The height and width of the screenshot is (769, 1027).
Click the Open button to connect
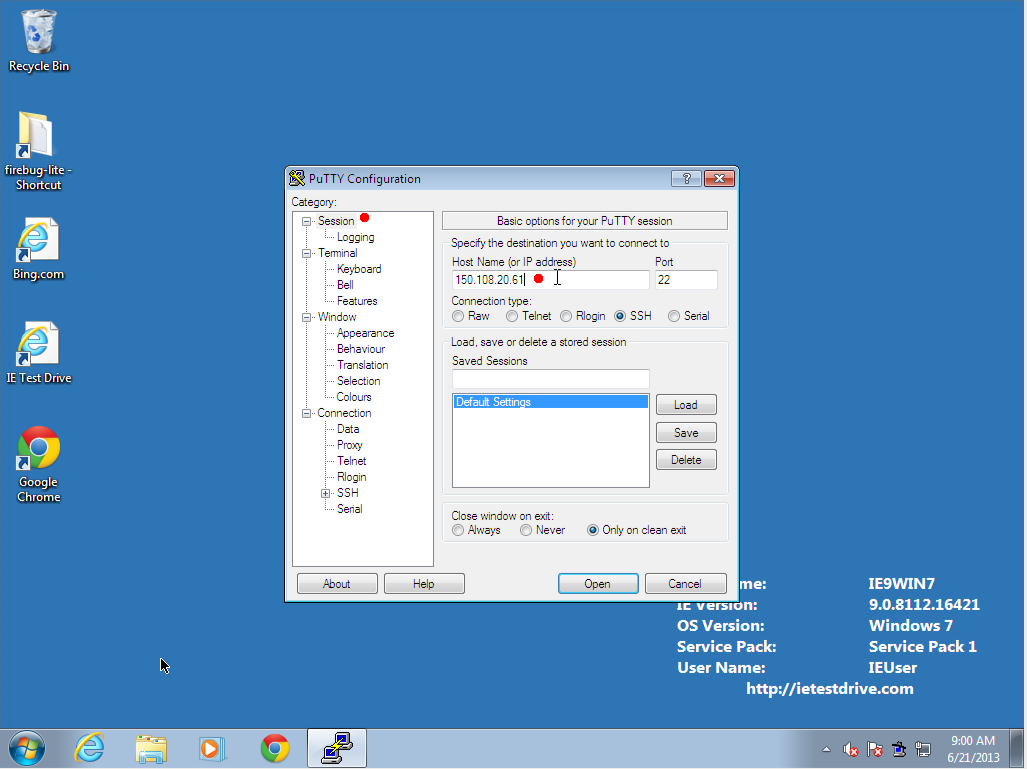[x=597, y=584]
